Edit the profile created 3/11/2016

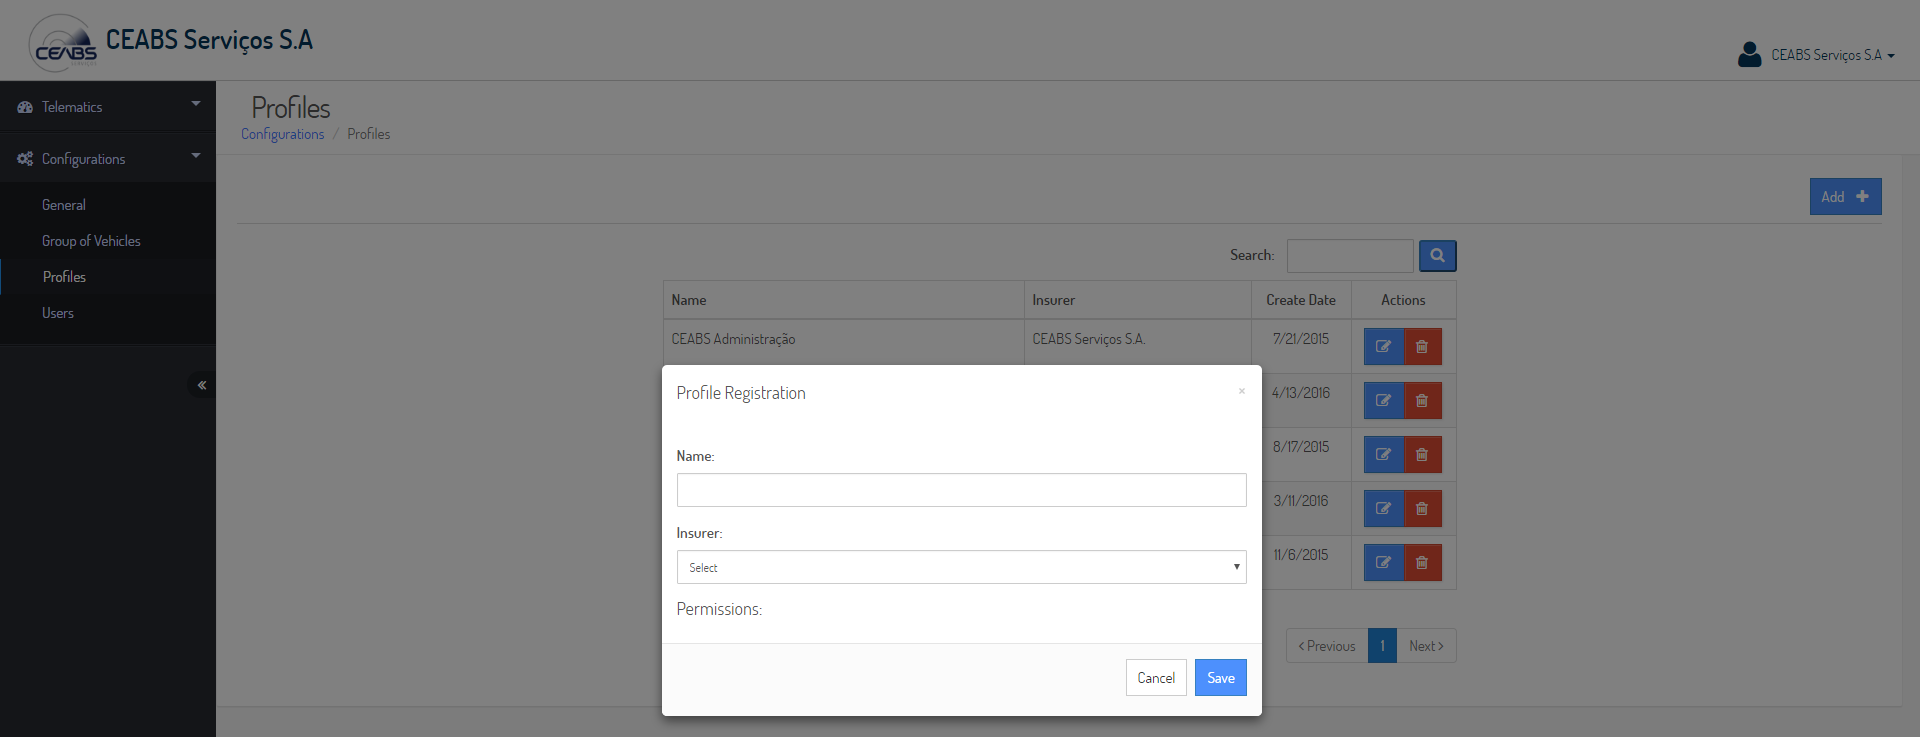point(1383,509)
